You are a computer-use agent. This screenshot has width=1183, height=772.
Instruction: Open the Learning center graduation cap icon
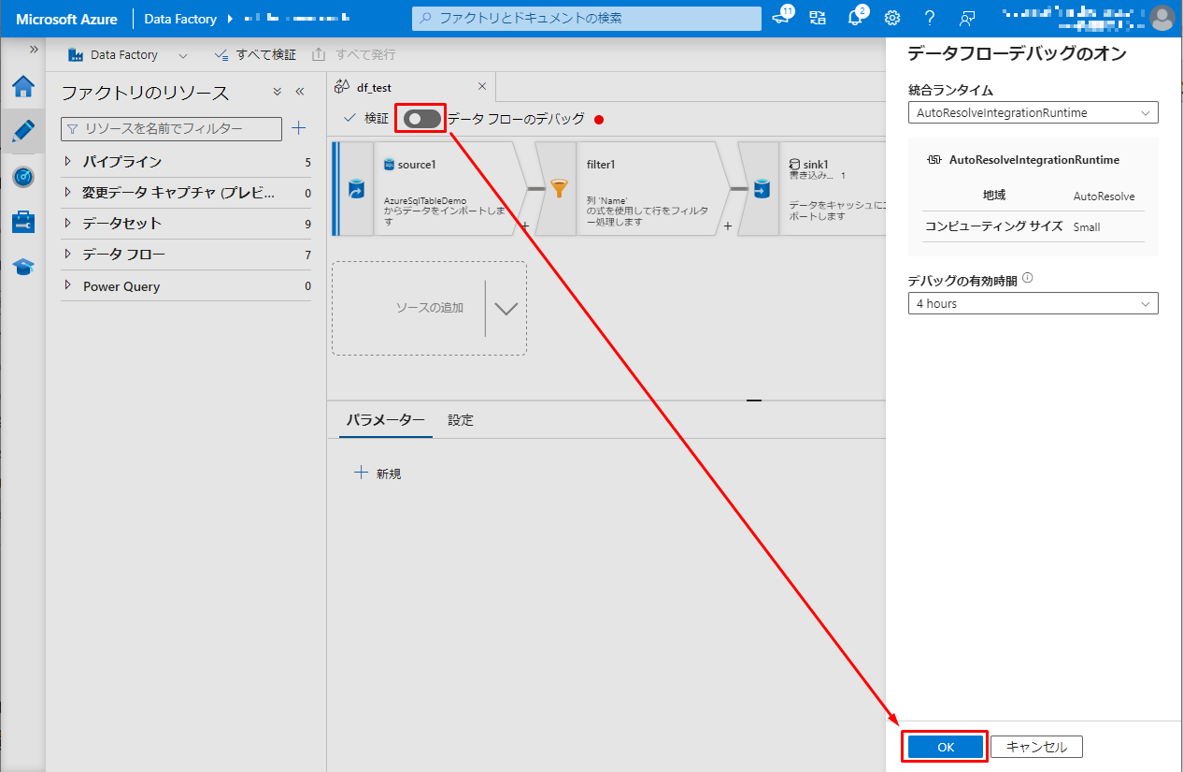coord(23,267)
